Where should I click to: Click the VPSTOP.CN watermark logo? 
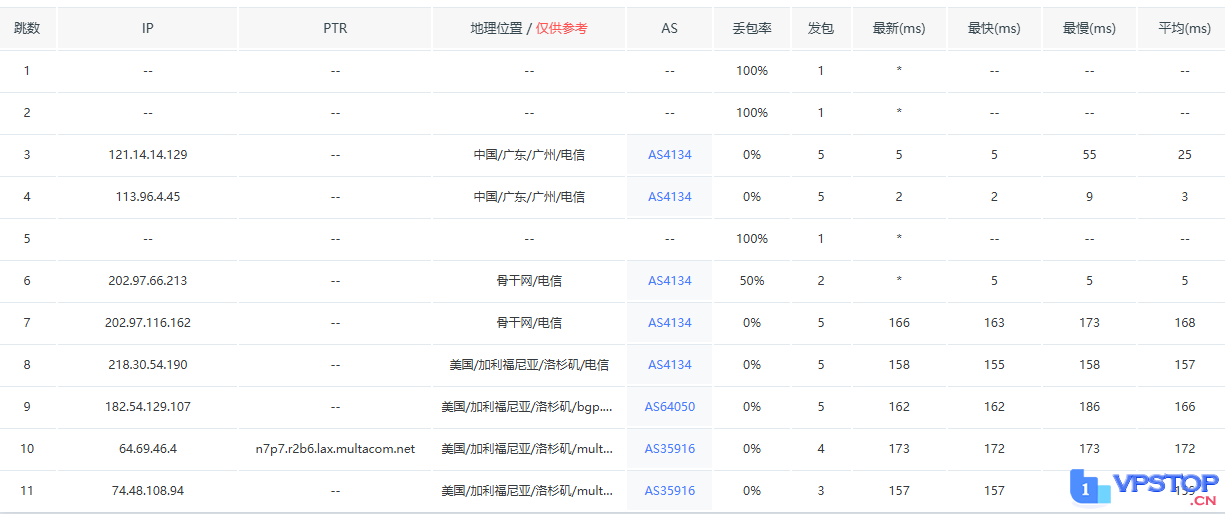tap(1145, 488)
